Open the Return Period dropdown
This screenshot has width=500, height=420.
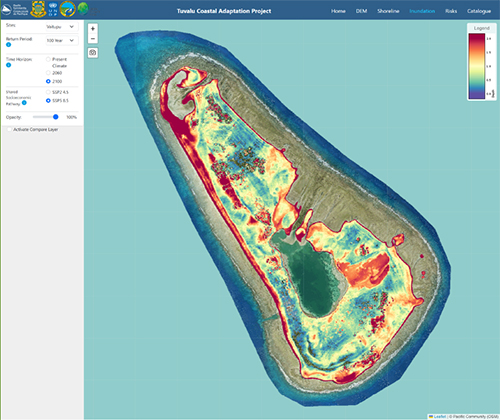point(62,40)
